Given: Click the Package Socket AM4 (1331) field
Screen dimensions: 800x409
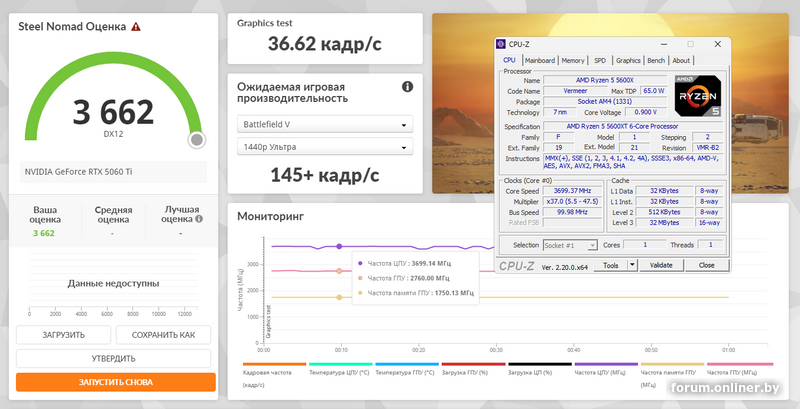Looking at the screenshot, I should 605,101.
